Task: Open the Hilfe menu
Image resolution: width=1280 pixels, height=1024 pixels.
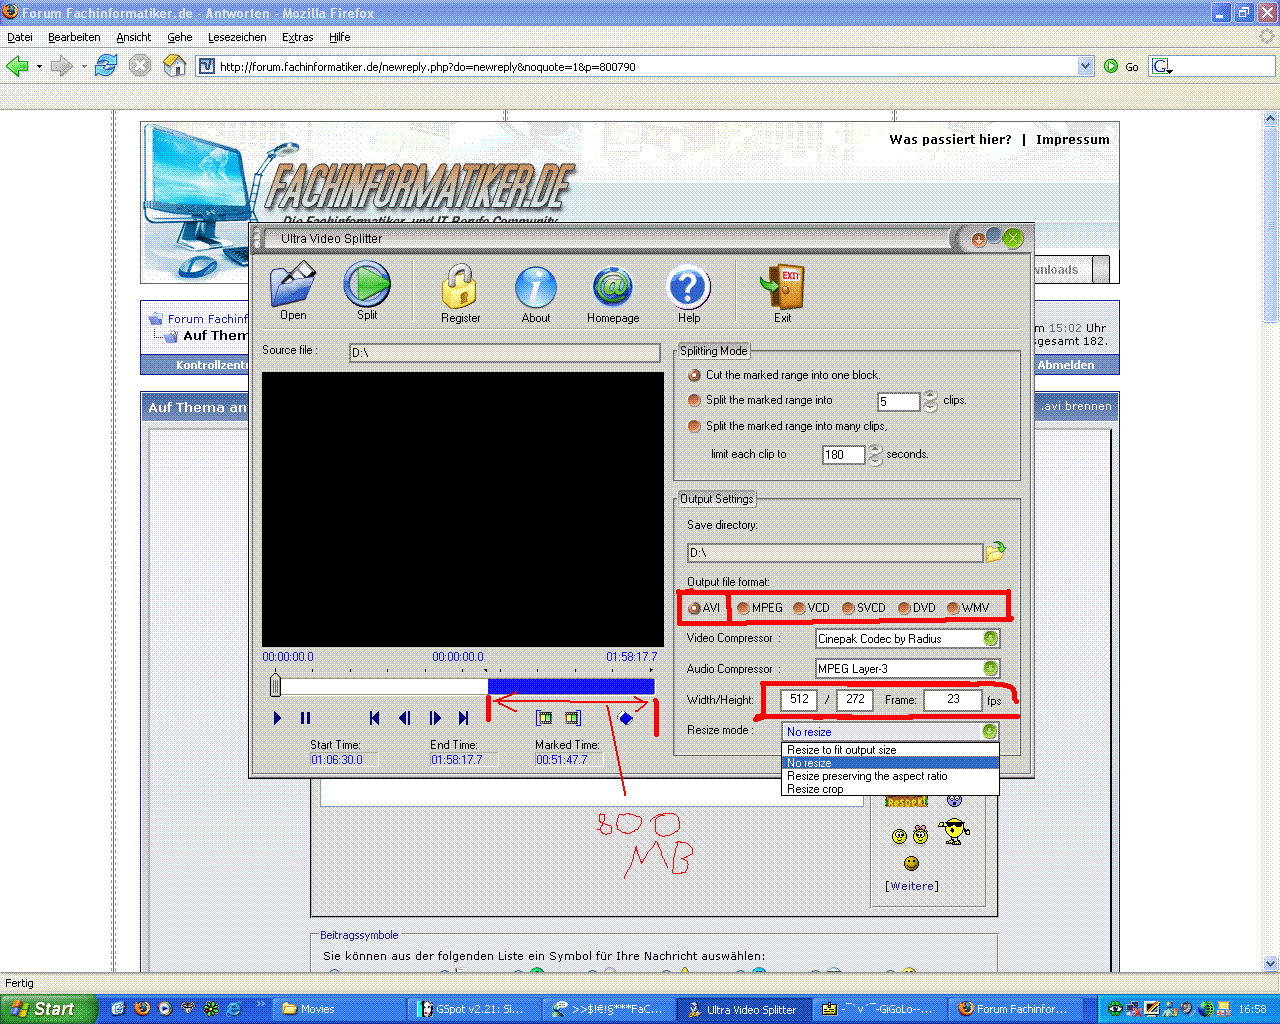Action: point(340,37)
